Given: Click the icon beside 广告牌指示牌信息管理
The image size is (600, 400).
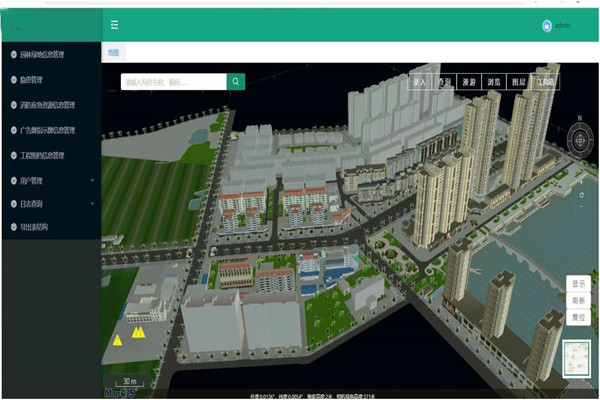Looking at the screenshot, I should (13, 130).
